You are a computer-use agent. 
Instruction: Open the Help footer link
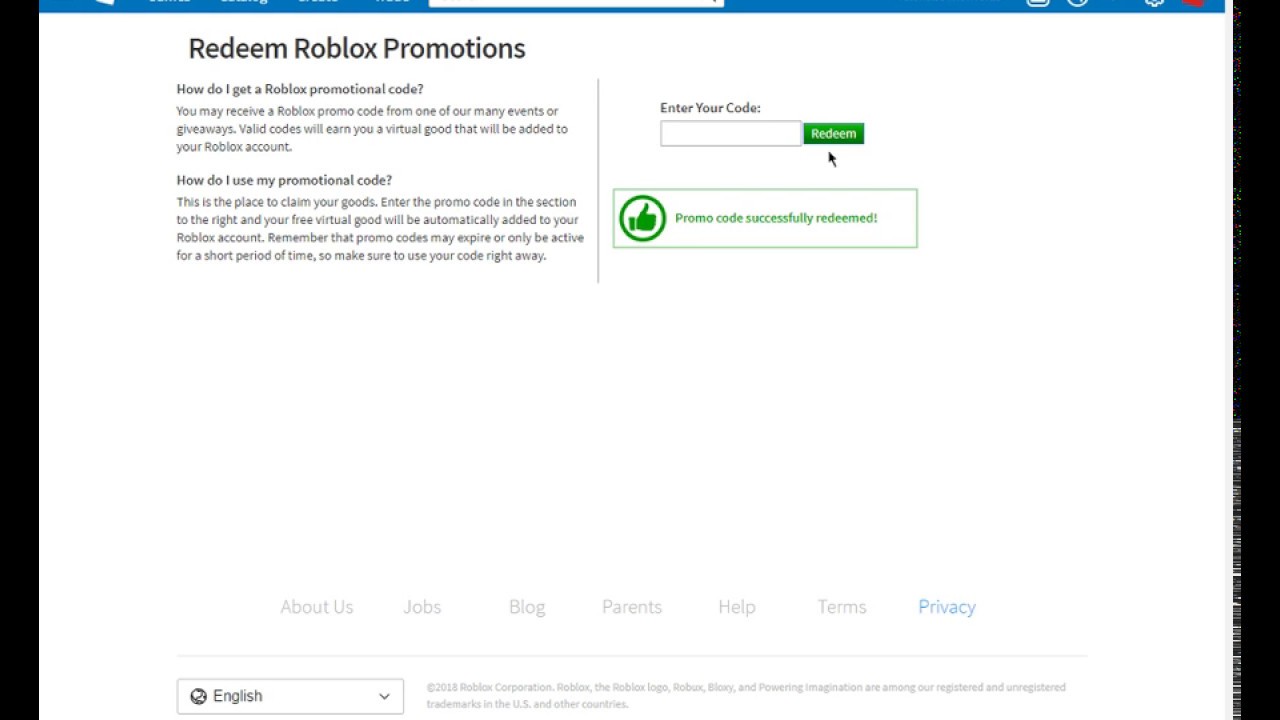click(737, 607)
